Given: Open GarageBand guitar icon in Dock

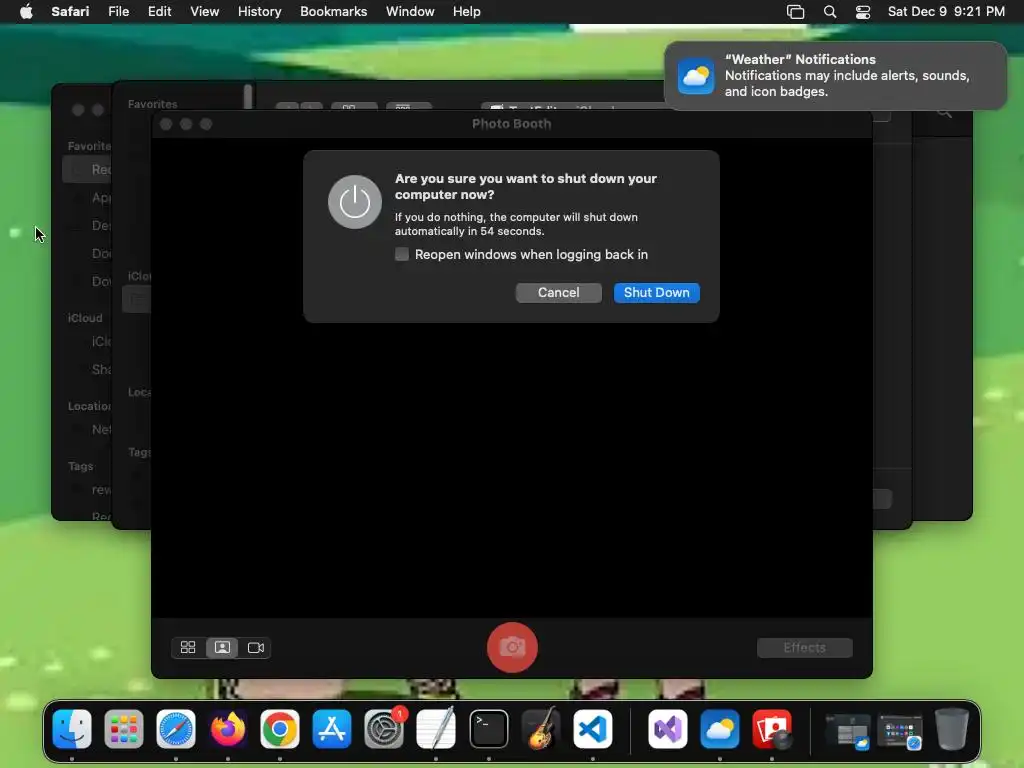Looking at the screenshot, I should click(541, 729).
